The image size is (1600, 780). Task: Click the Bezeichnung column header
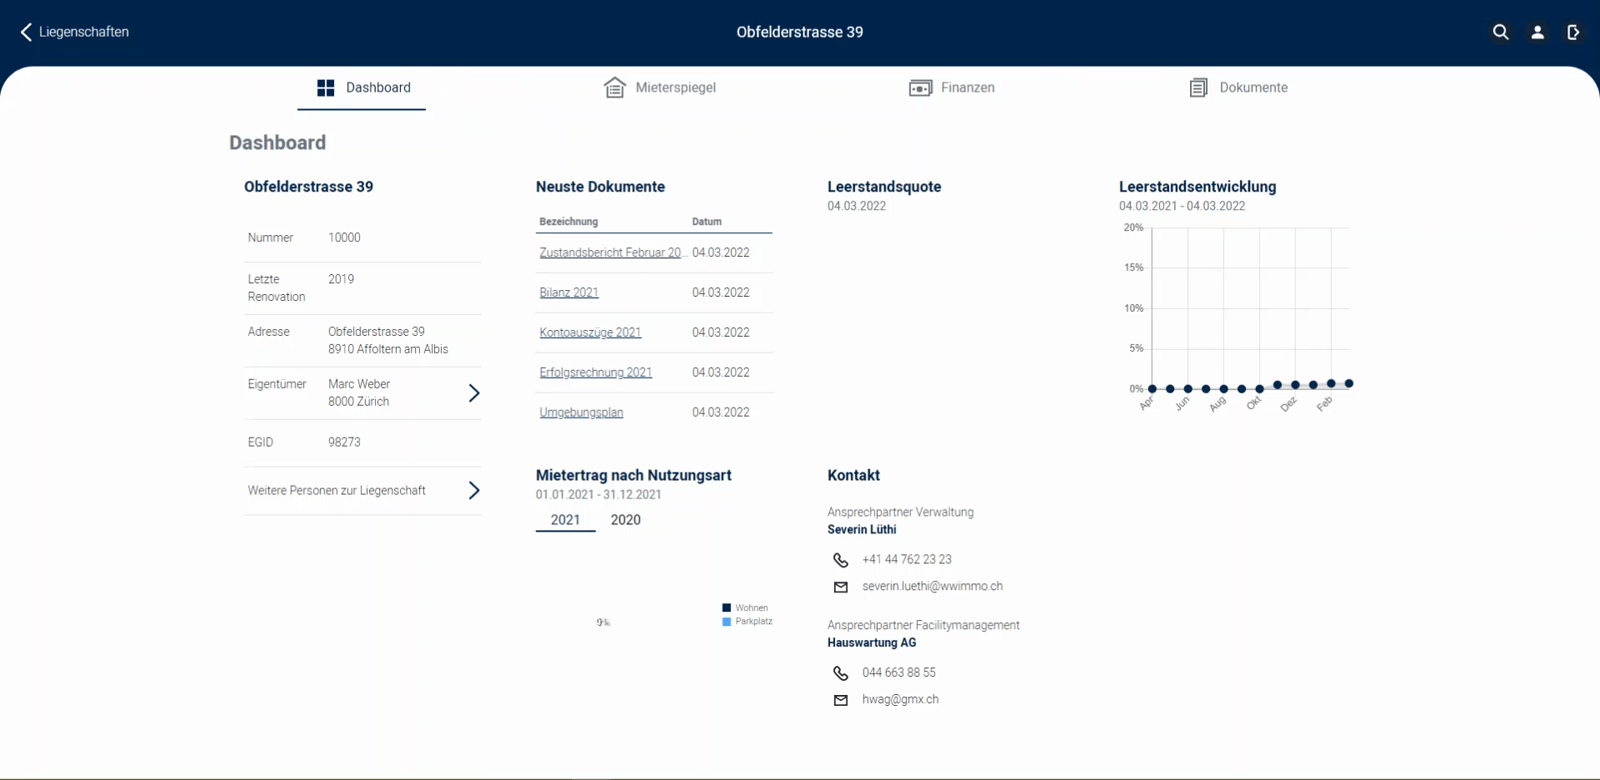(x=569, y=222)
